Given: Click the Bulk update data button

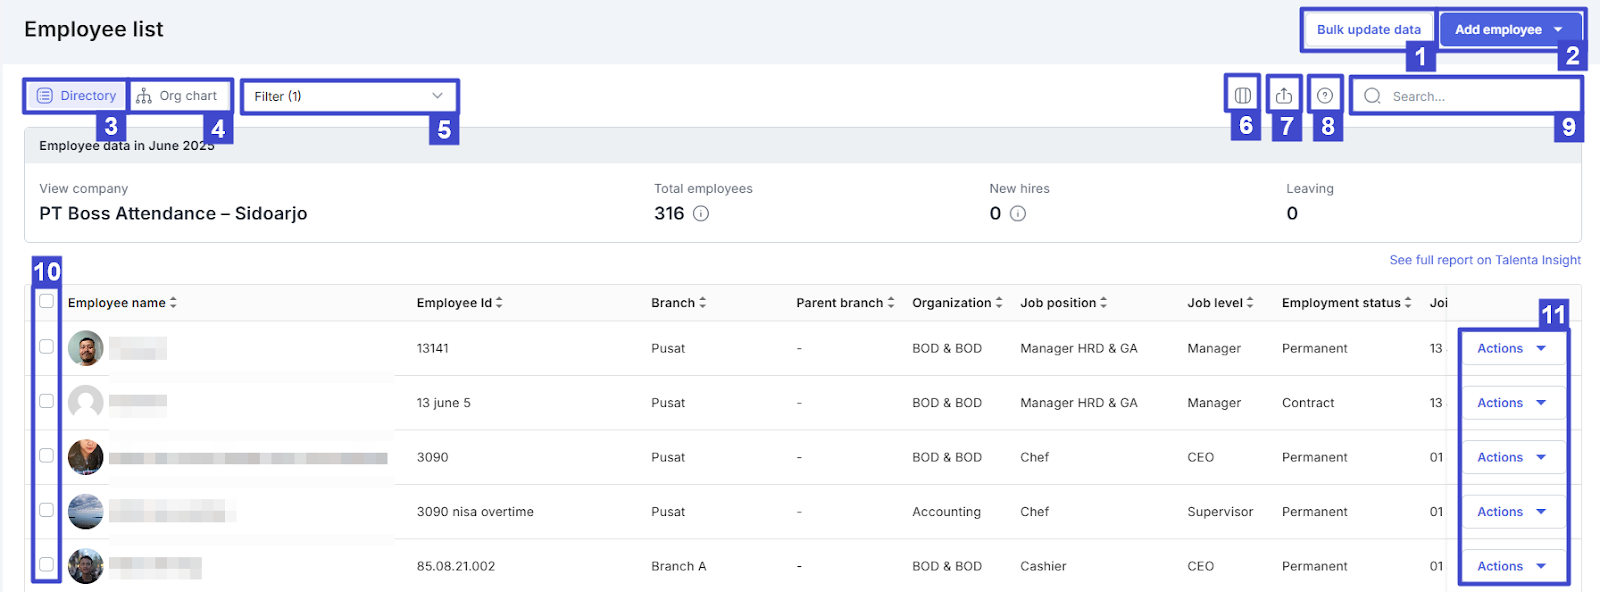Looking at the screenshot, I should [x=1368, y=30].
